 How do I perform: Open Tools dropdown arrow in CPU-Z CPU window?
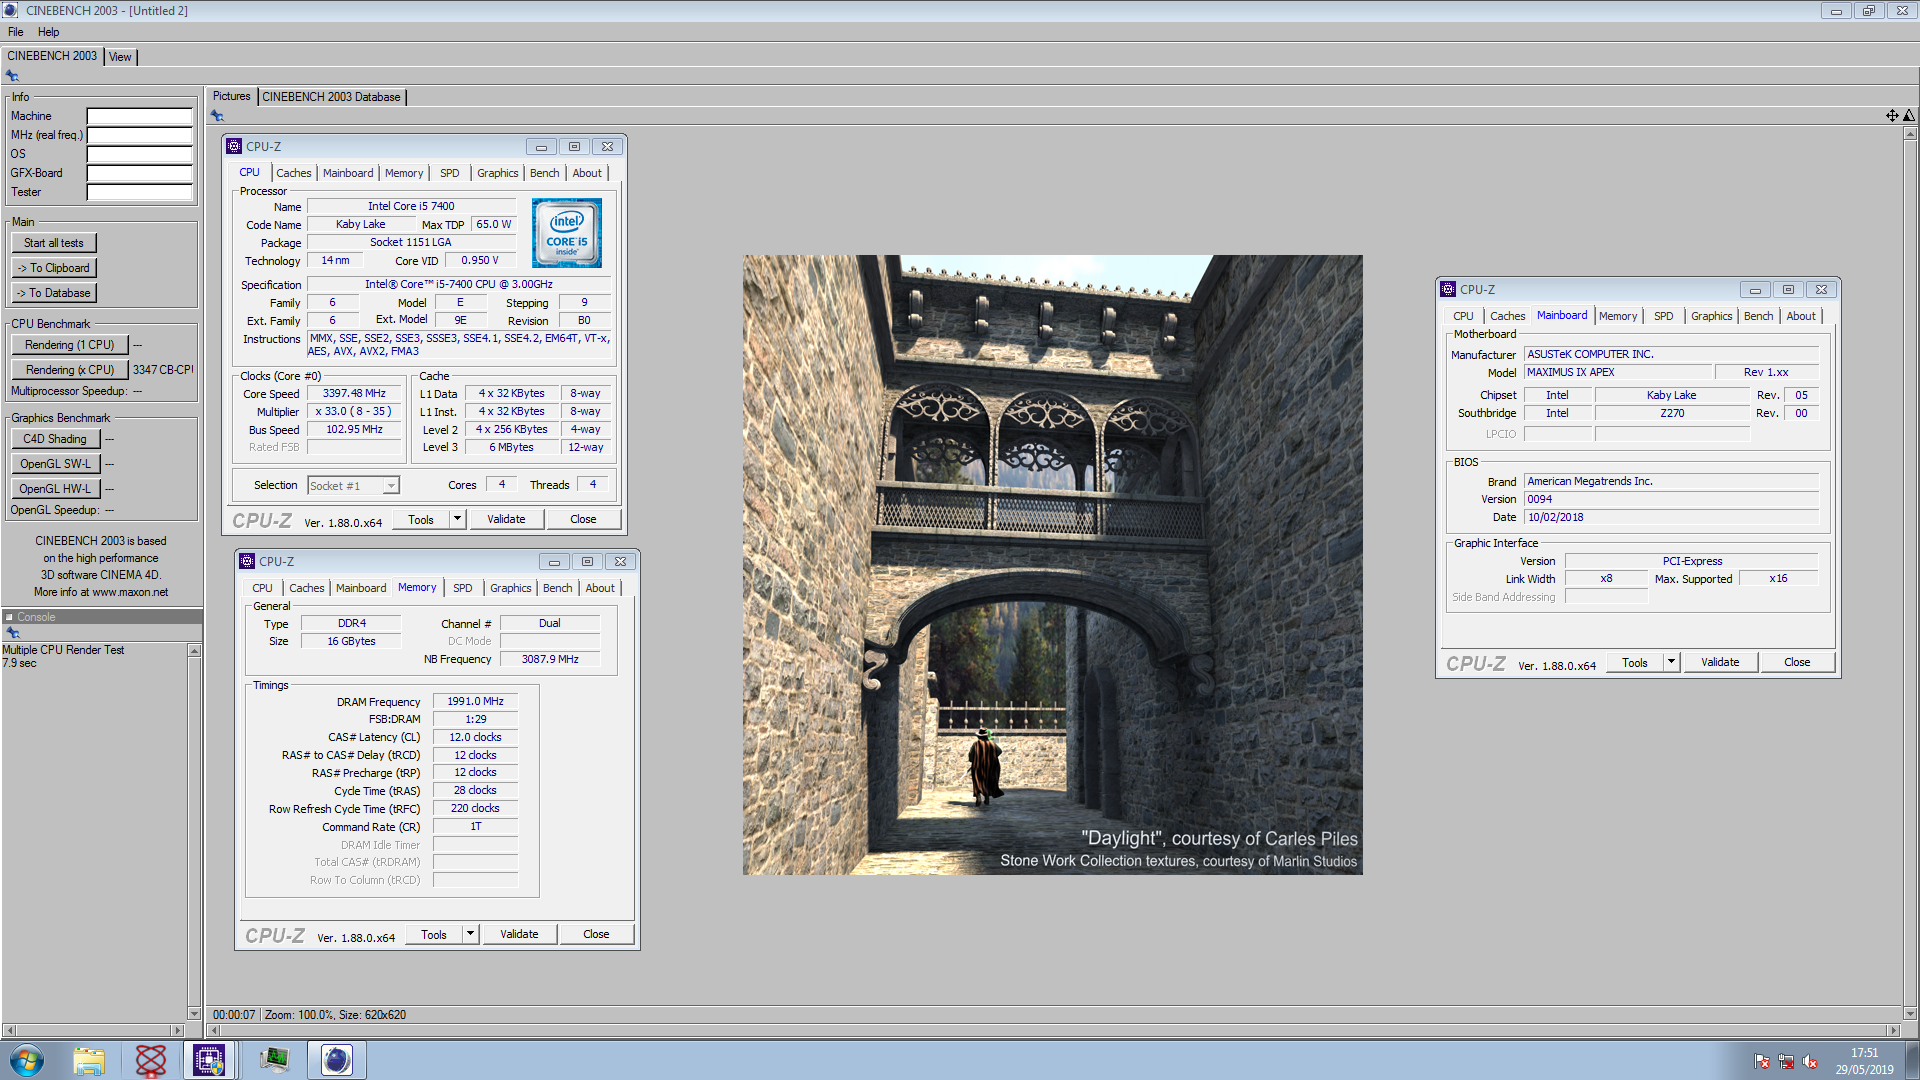457,519
